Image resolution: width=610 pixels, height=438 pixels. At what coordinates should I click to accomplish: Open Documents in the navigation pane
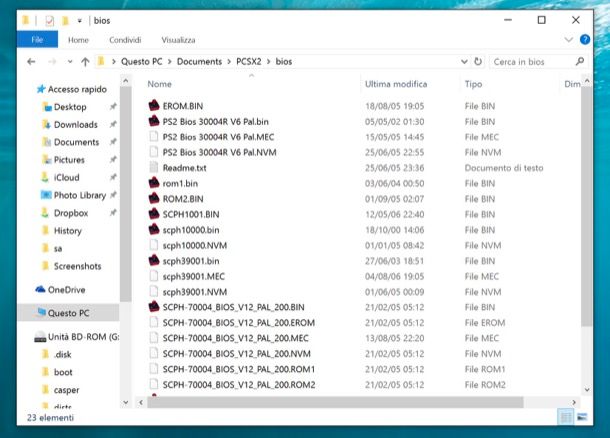(x=76, y=142)
